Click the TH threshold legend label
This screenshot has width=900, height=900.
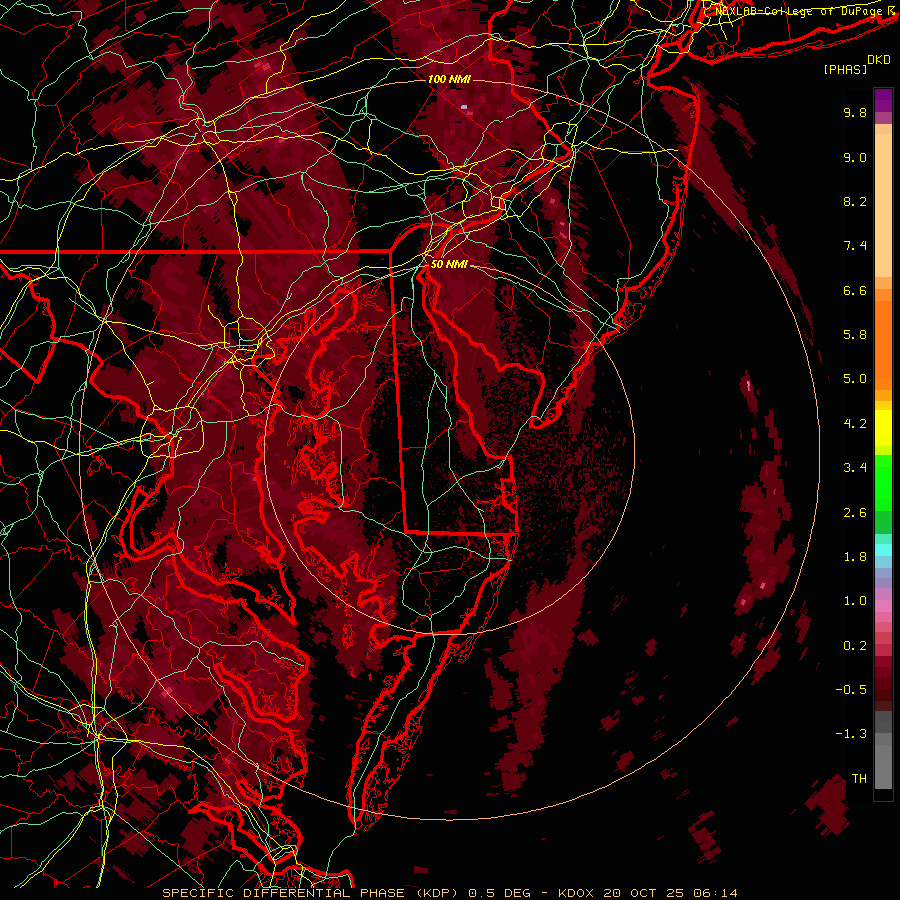[x=859, y=779]
